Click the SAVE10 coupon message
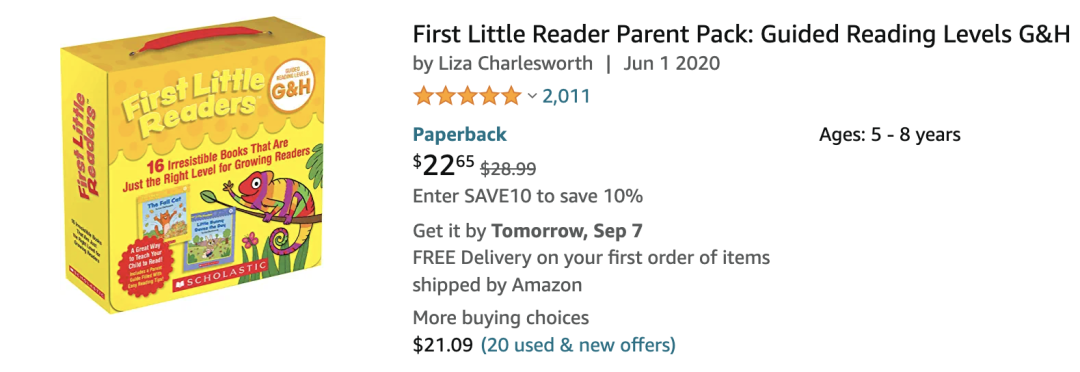The width and height of the screenshot is (1080, 372). (x=528, y=196)
